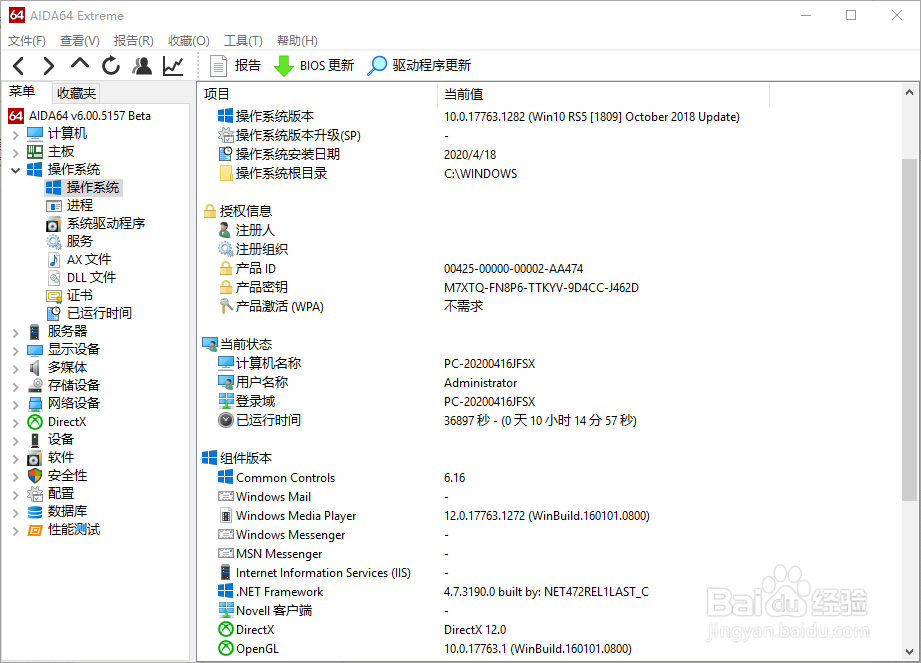Open the 收藏(O) menu
The width and height of the screenshot is (921, 663).
(x=189, y=41)
